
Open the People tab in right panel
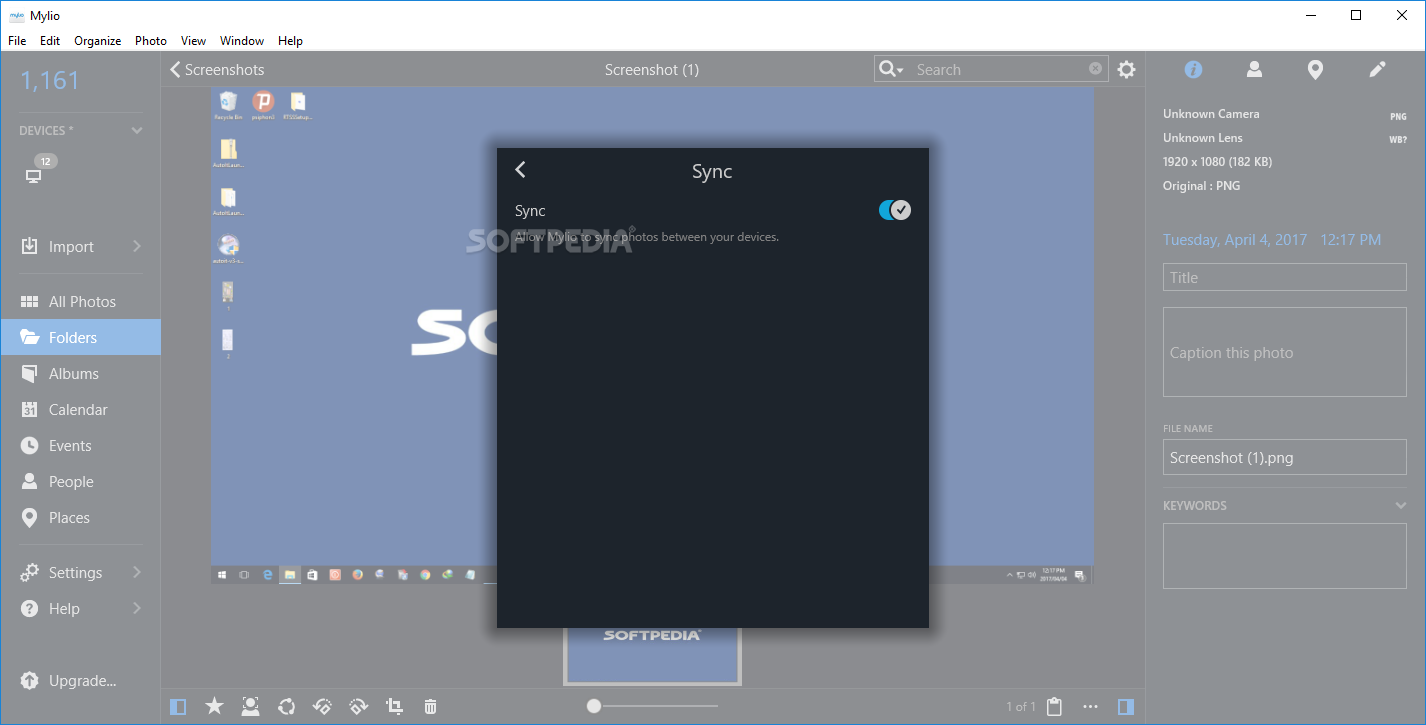[x=1254, y=69]
